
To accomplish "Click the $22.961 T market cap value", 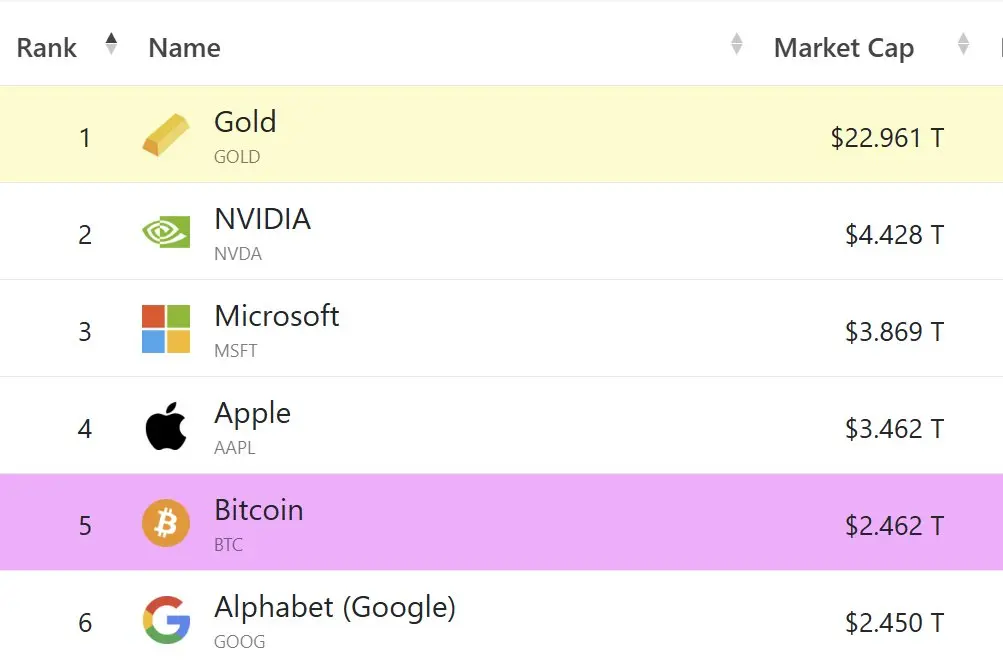I will tap(887, 138).
